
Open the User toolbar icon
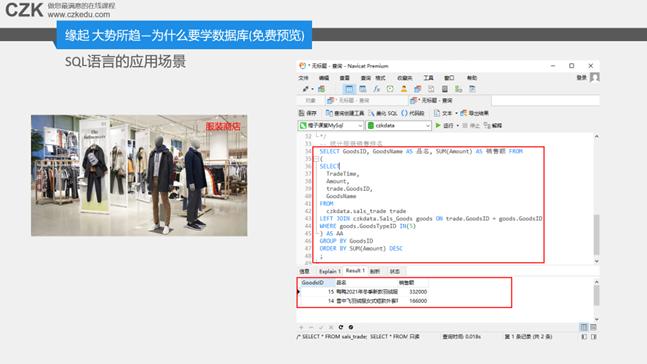(404, 89)
